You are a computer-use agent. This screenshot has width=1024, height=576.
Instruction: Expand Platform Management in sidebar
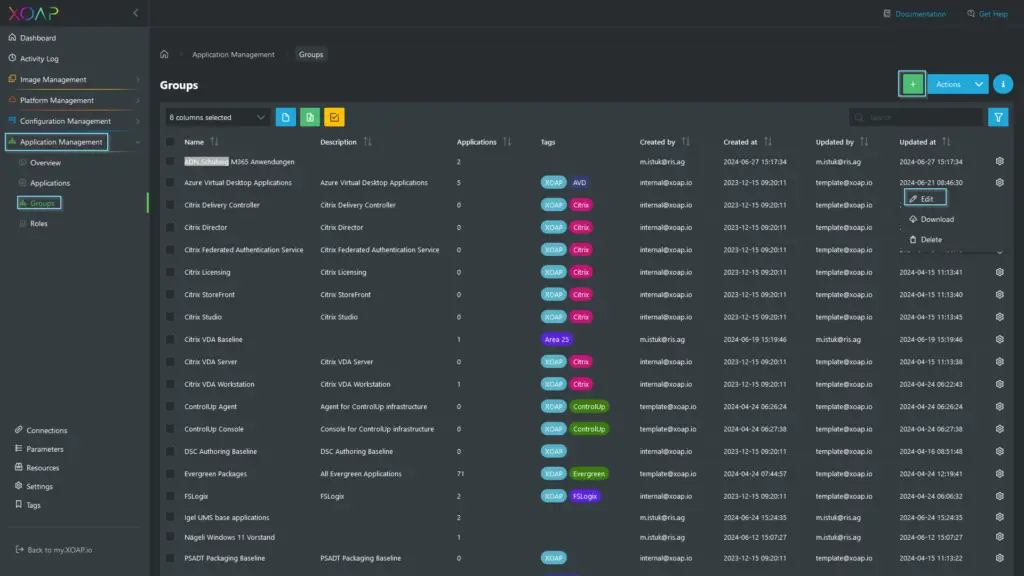click(x=138, y=101)
